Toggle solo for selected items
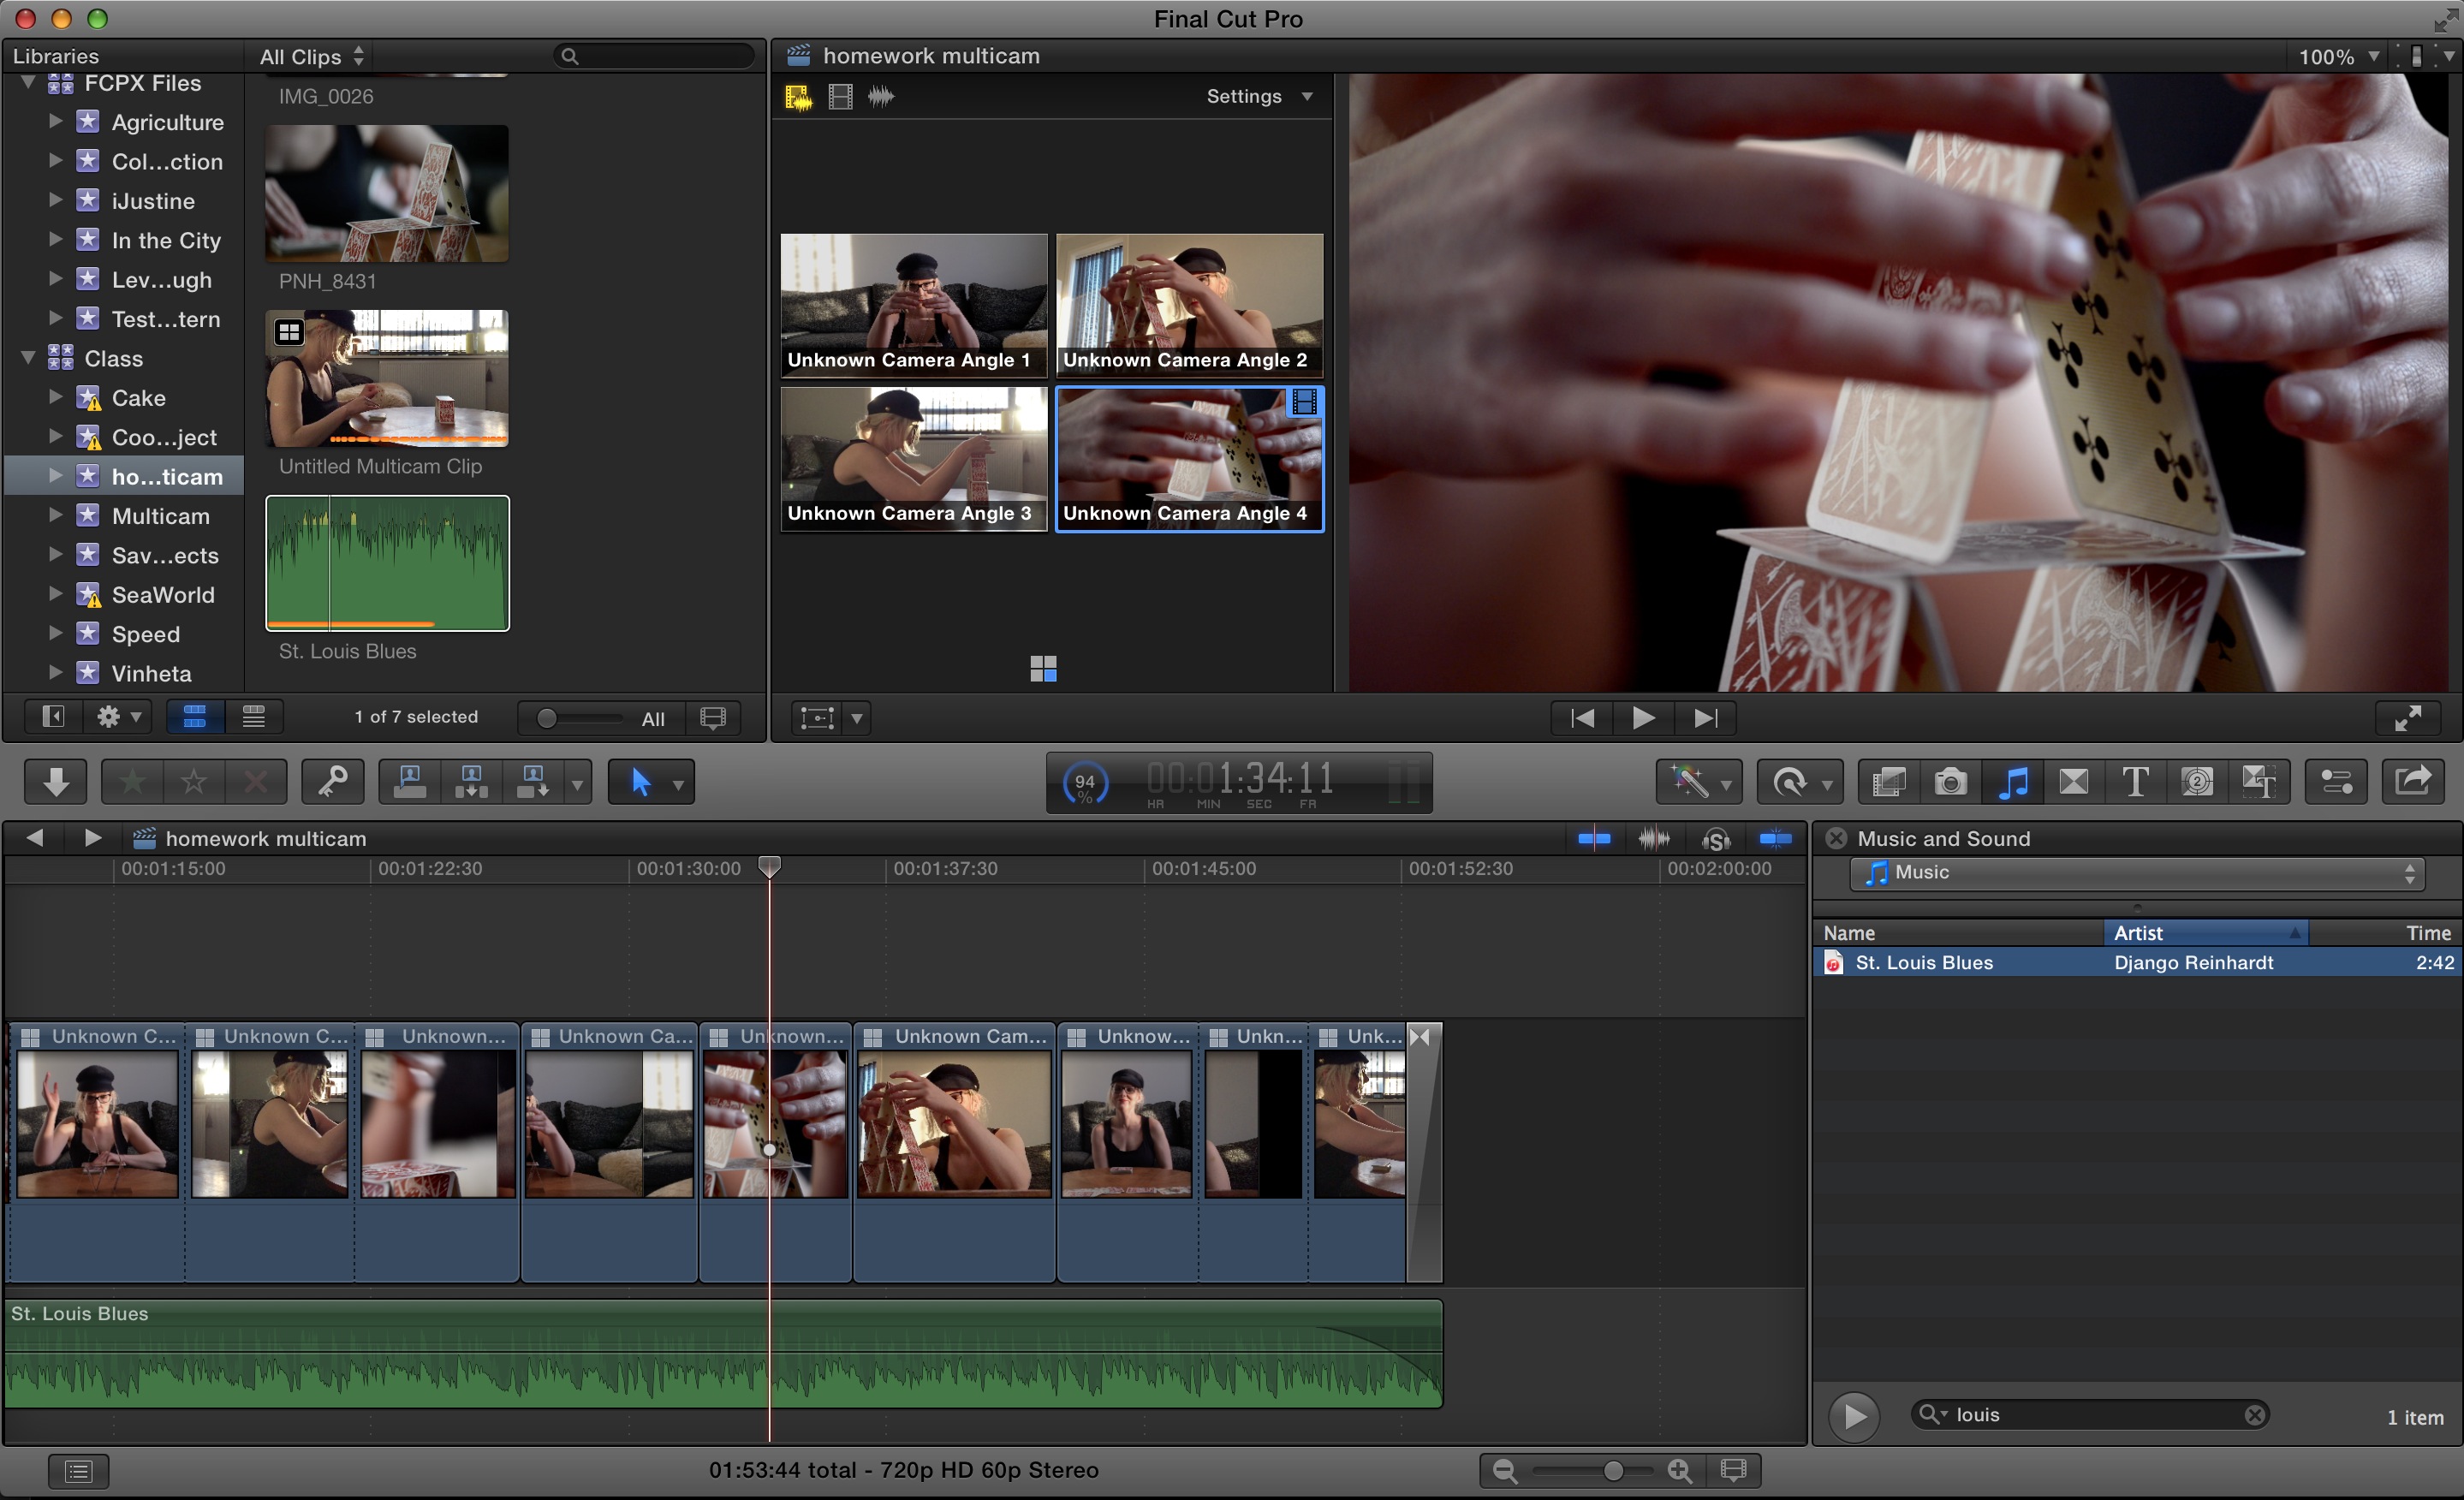 pos(1716,839)
